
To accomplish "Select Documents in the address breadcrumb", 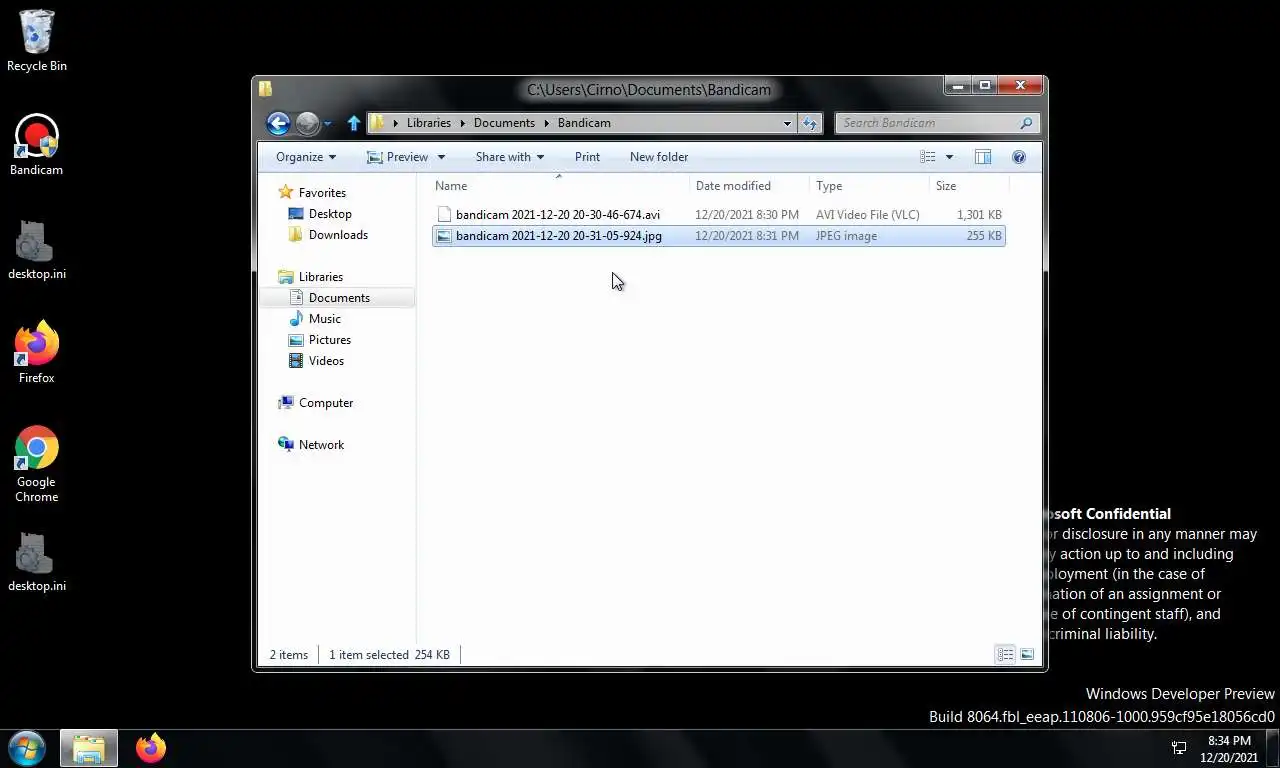I will [x=504, y=123].
